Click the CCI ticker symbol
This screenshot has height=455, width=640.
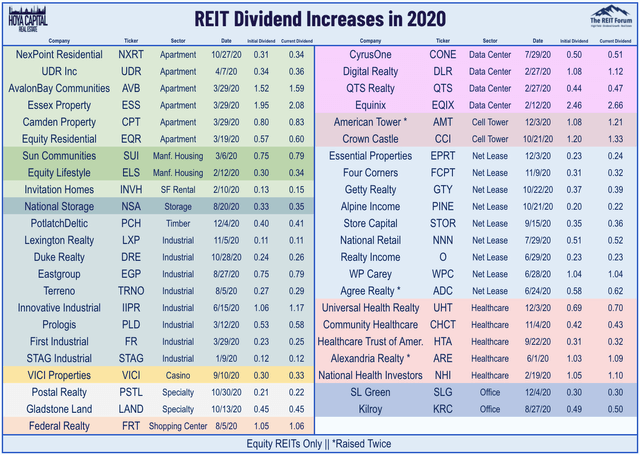click(x=443, y=139)
